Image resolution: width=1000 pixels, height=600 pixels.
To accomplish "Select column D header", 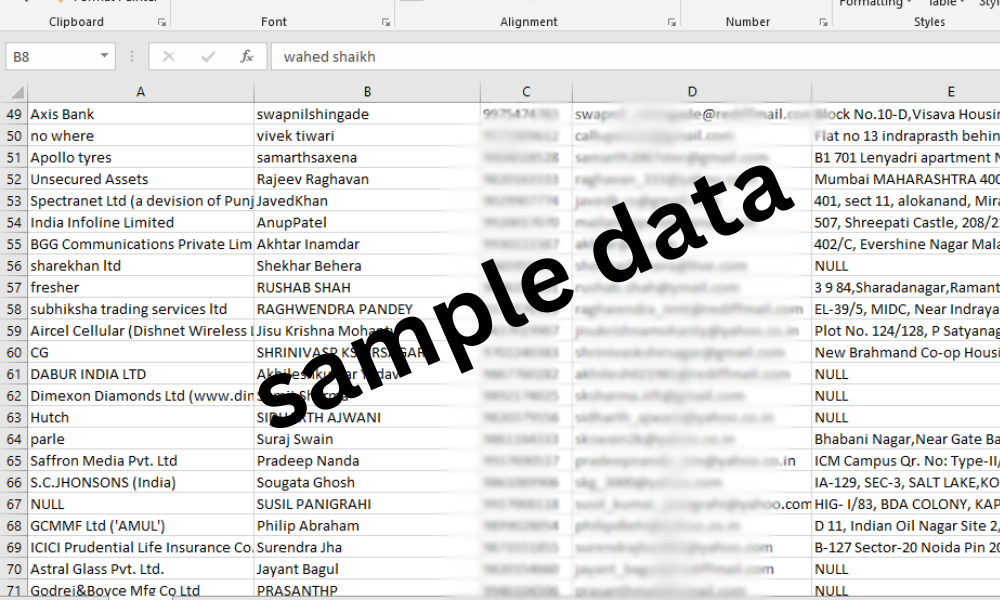I will (x=692, y=92).
